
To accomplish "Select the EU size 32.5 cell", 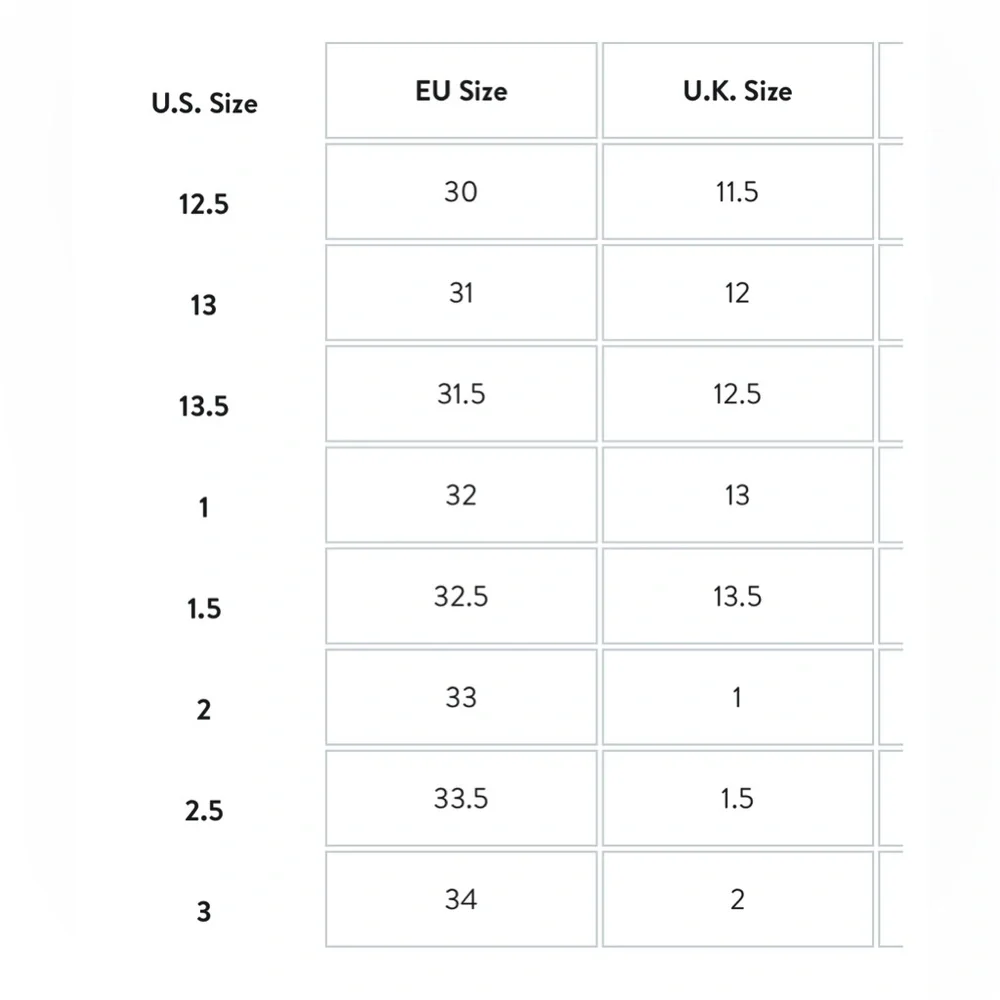I will 461,596.
